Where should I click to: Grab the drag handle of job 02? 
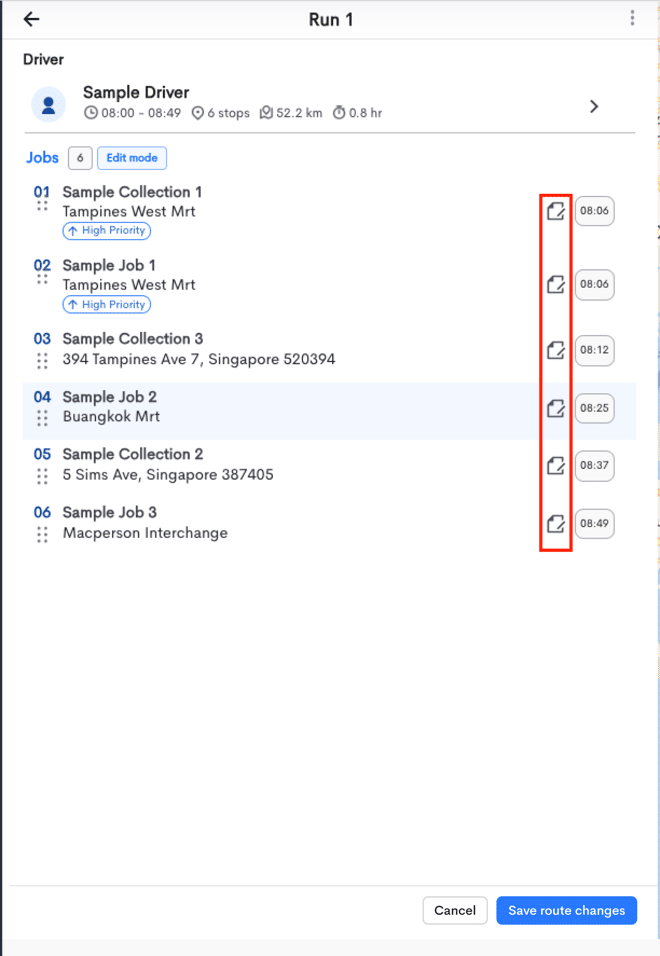coord(42,279)
